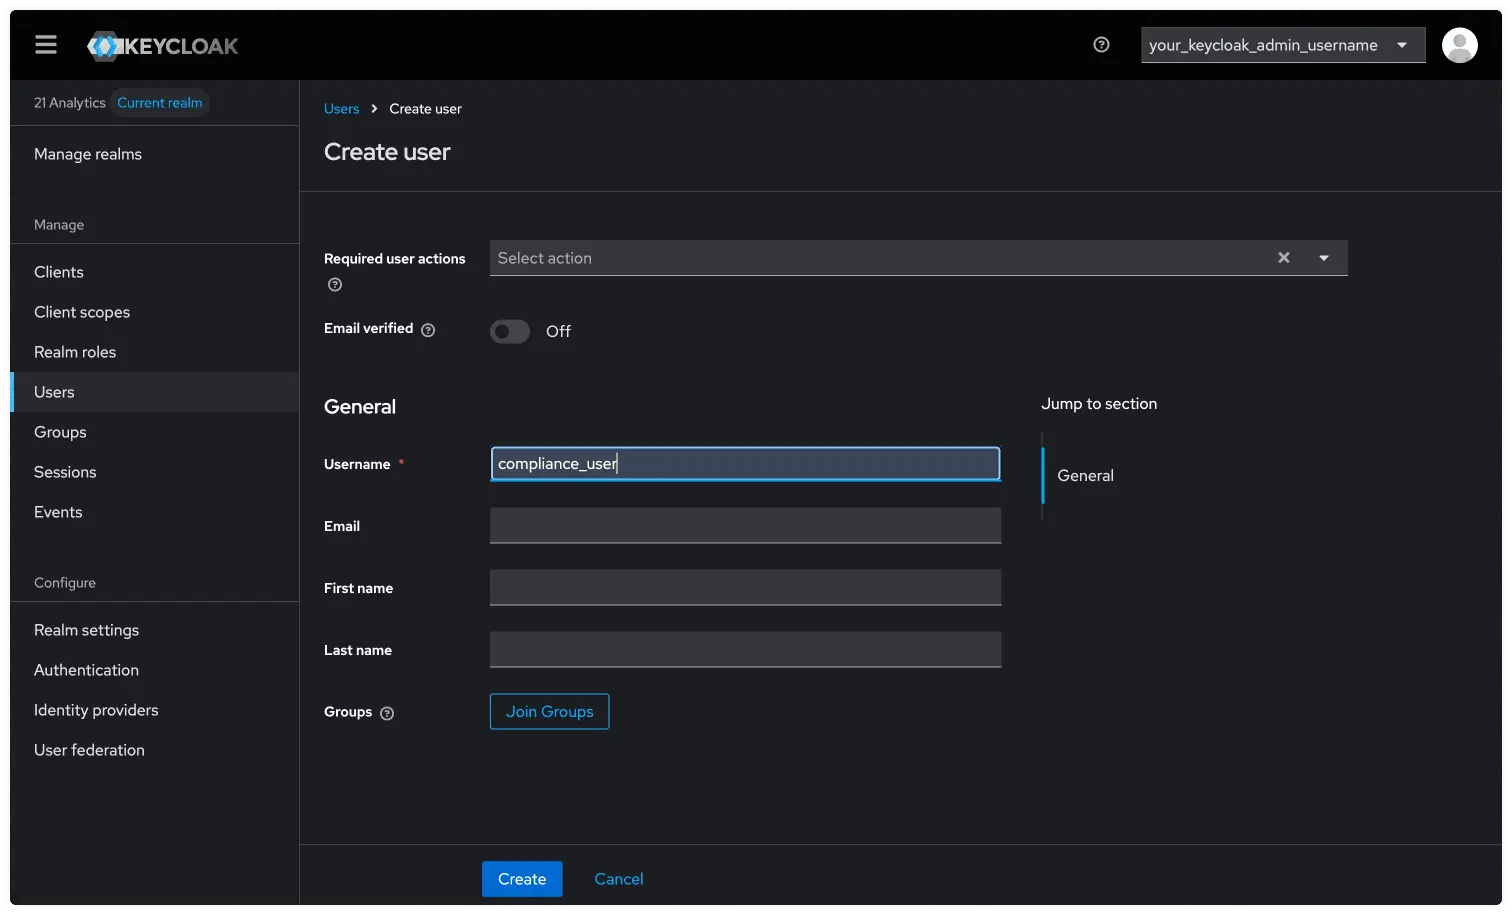Screen dimensions: 1512x915
Task: Select Realm settings in the sidebar
Action: (86, 630)
